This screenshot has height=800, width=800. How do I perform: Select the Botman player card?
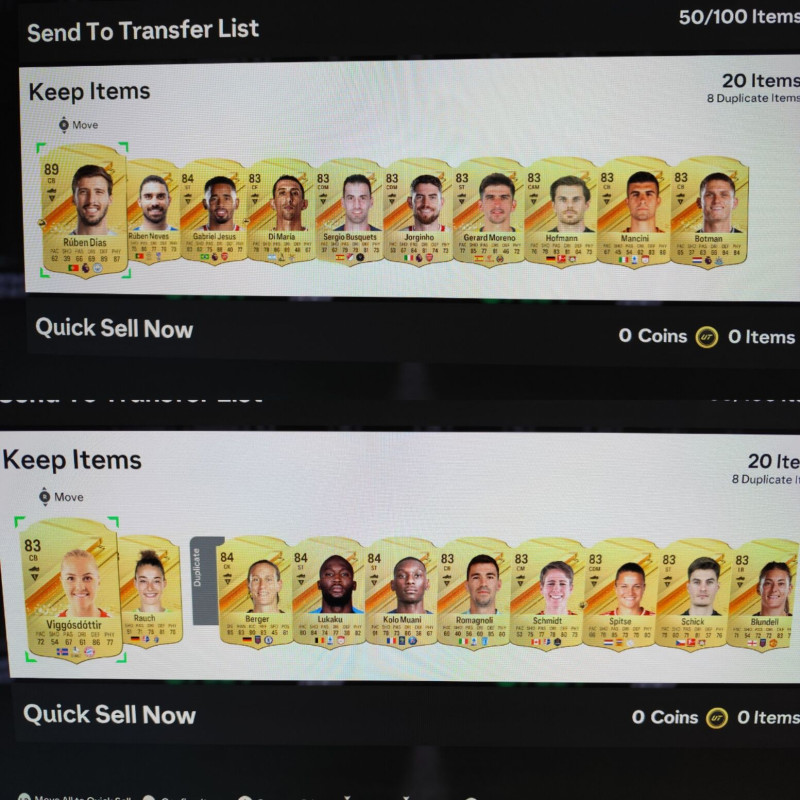click(x=709, y=211)
